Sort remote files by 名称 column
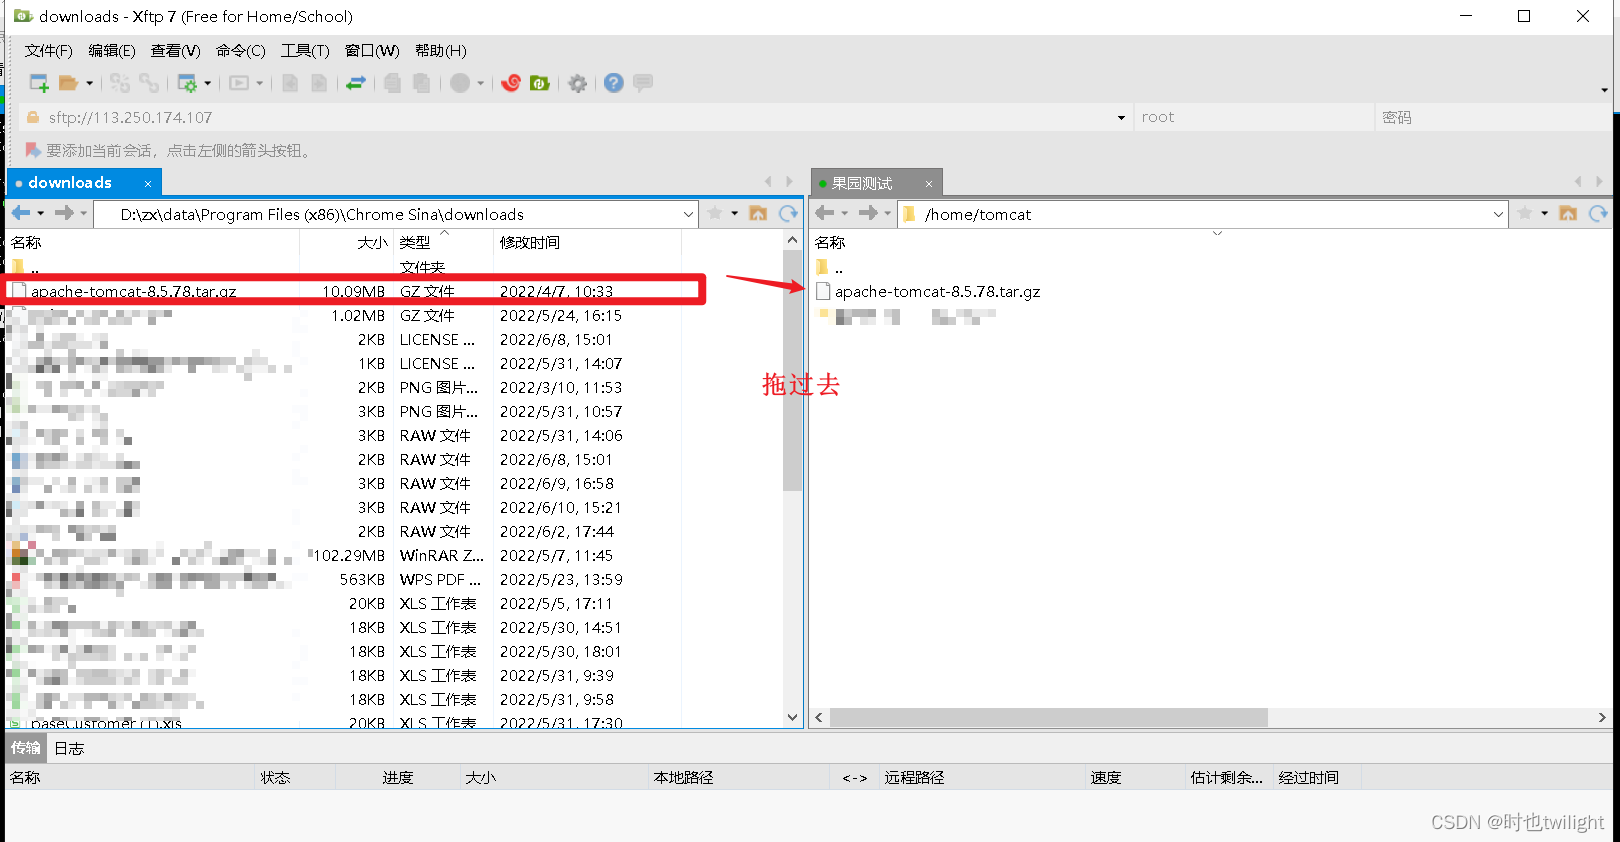Viewport: 1620px width, 842px height. pos(830,243)
